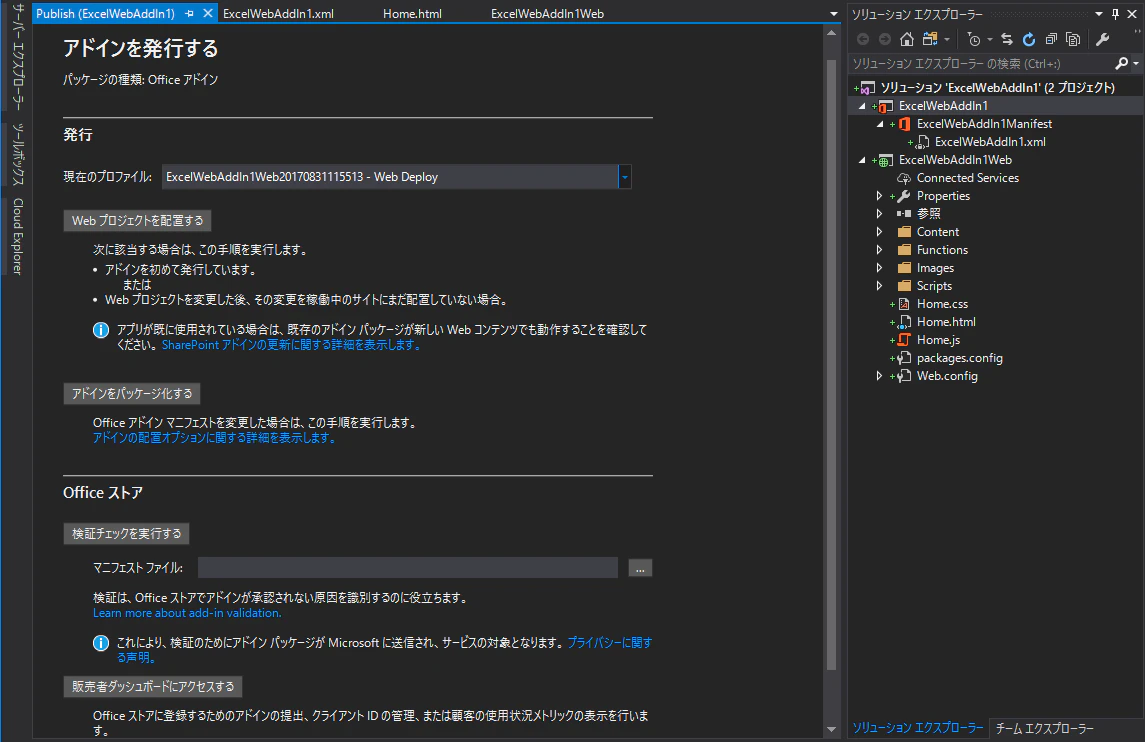Click the Collapse All icon in Solution Explorer
1145x742 pixels.
click(x=1051, y=39)
